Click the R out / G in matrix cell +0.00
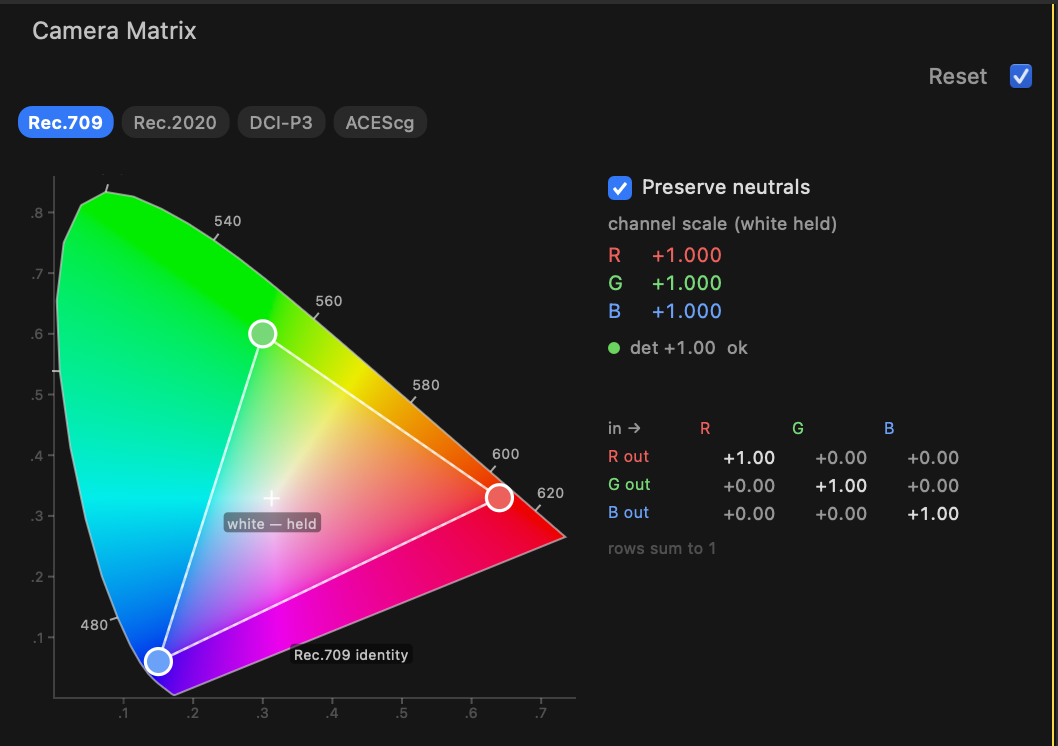 pos(841,458)
